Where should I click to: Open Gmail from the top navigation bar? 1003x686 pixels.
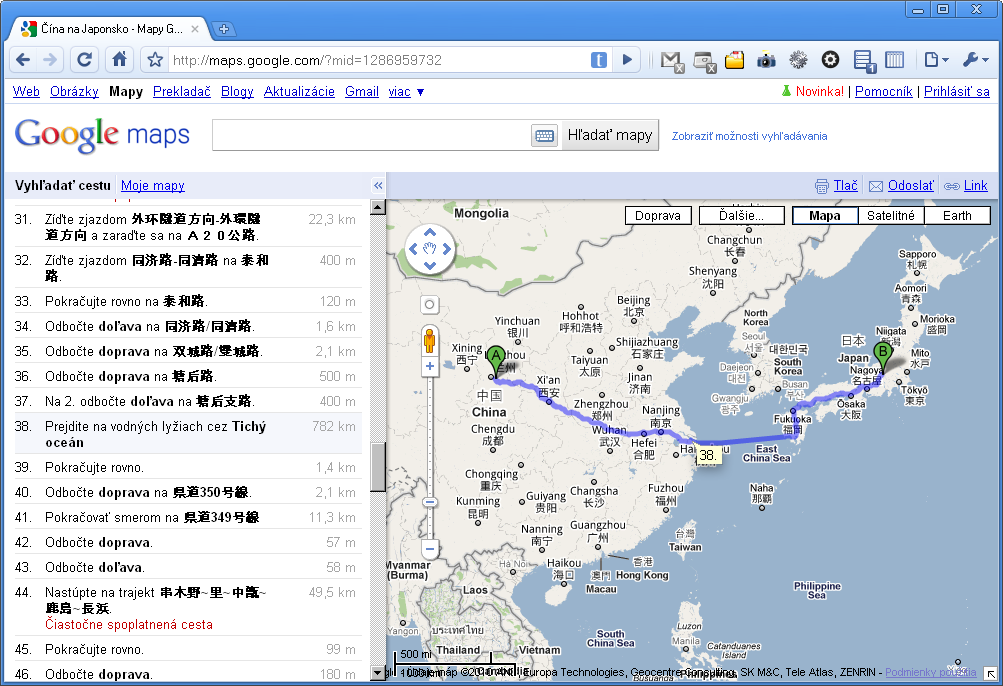click(x=361, y=92)
